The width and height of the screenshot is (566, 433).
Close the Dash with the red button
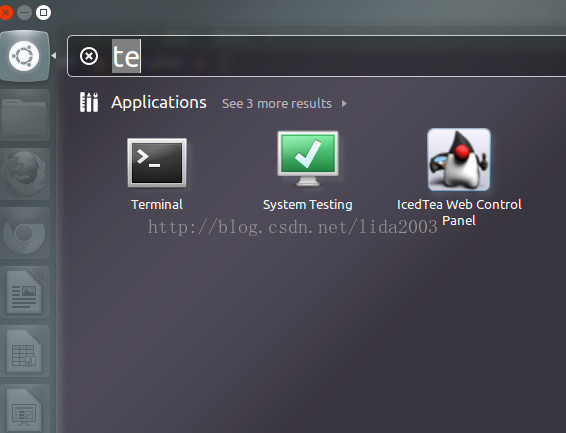coord(5,13)
